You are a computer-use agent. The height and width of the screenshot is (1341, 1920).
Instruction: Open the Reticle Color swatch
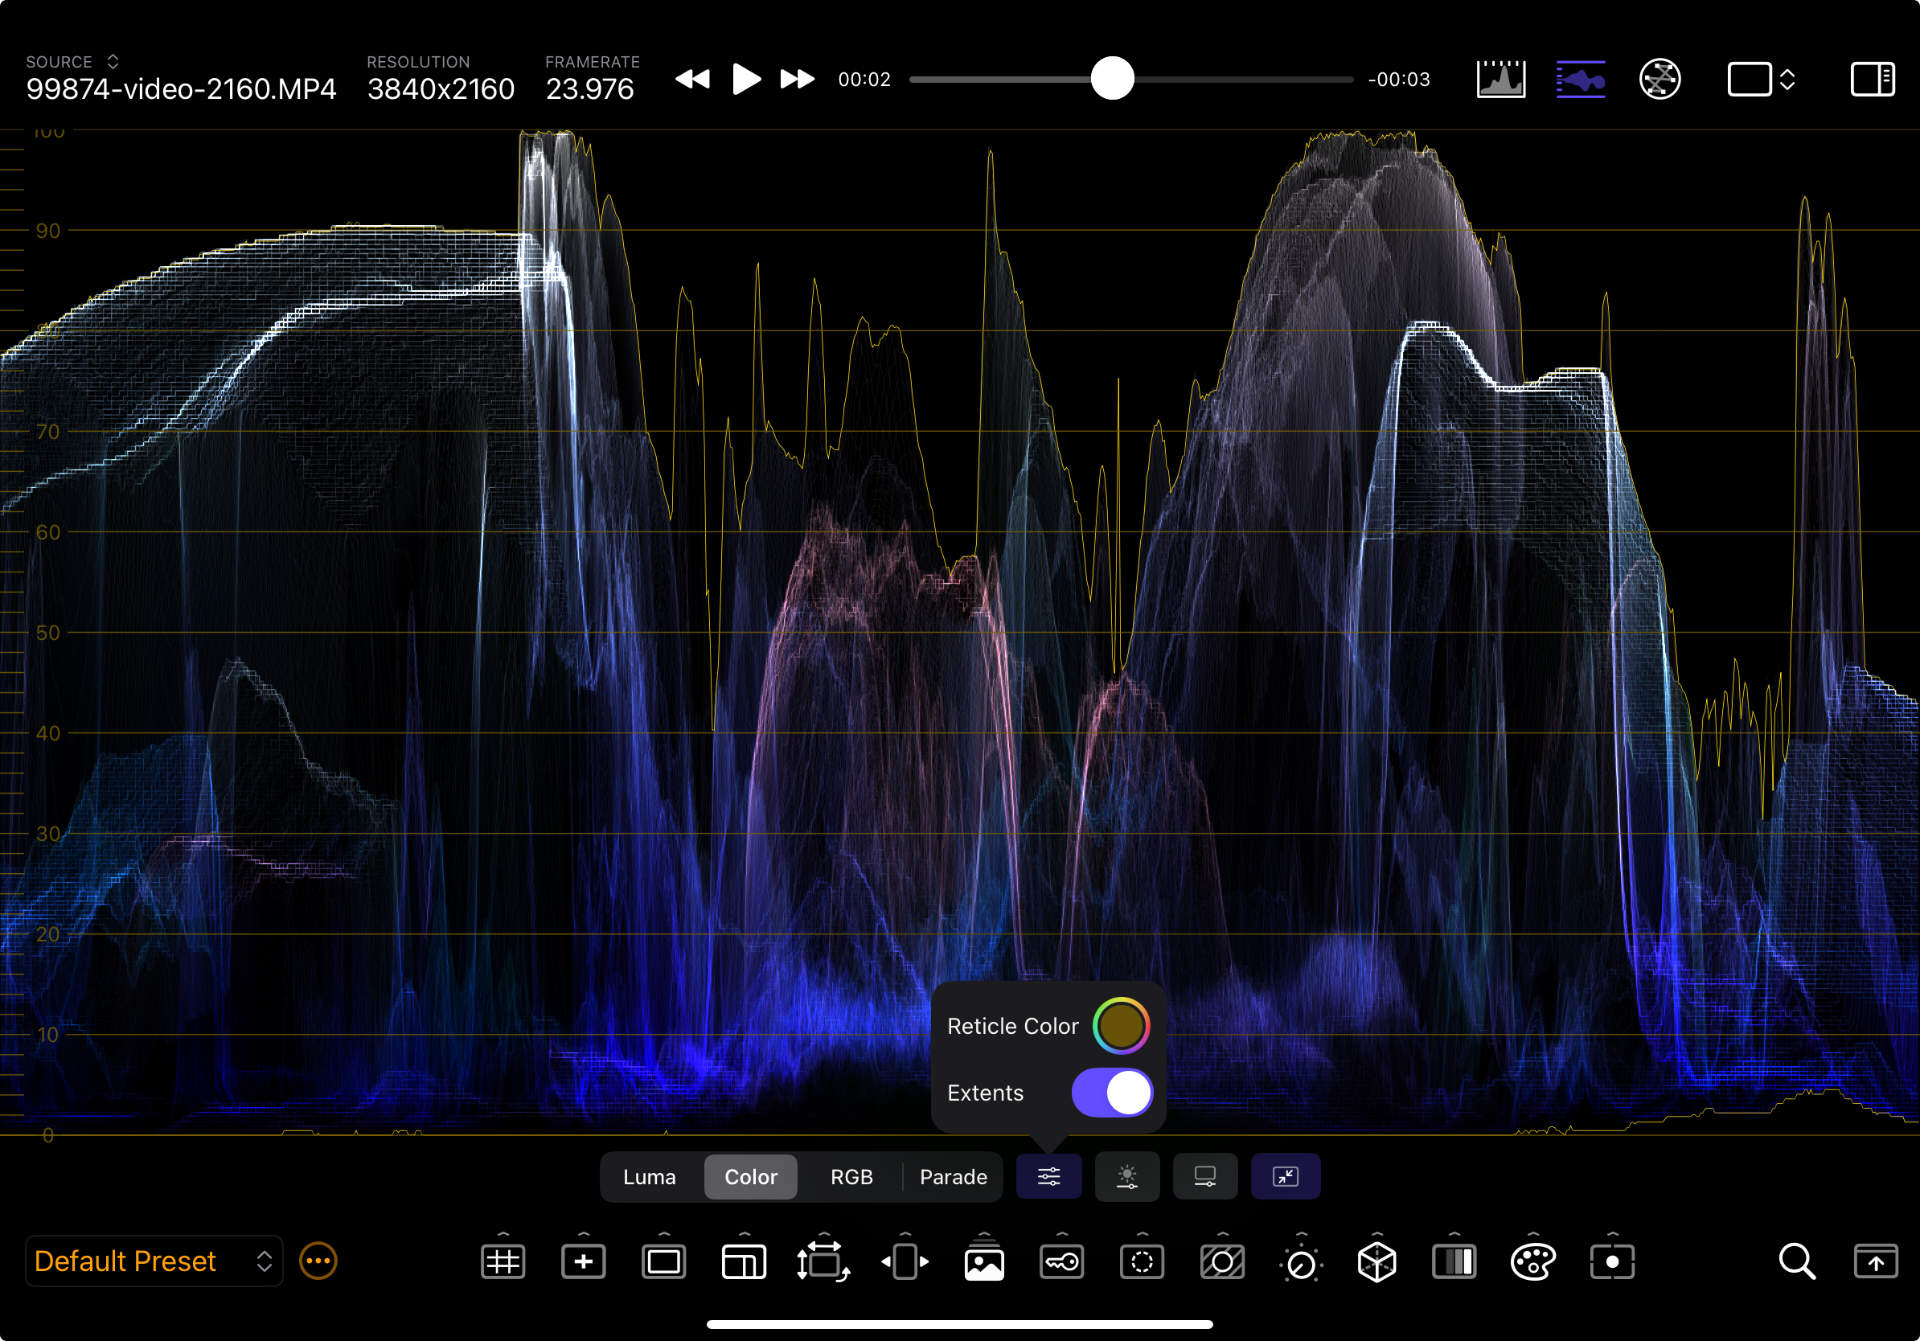(1121, 1026)
